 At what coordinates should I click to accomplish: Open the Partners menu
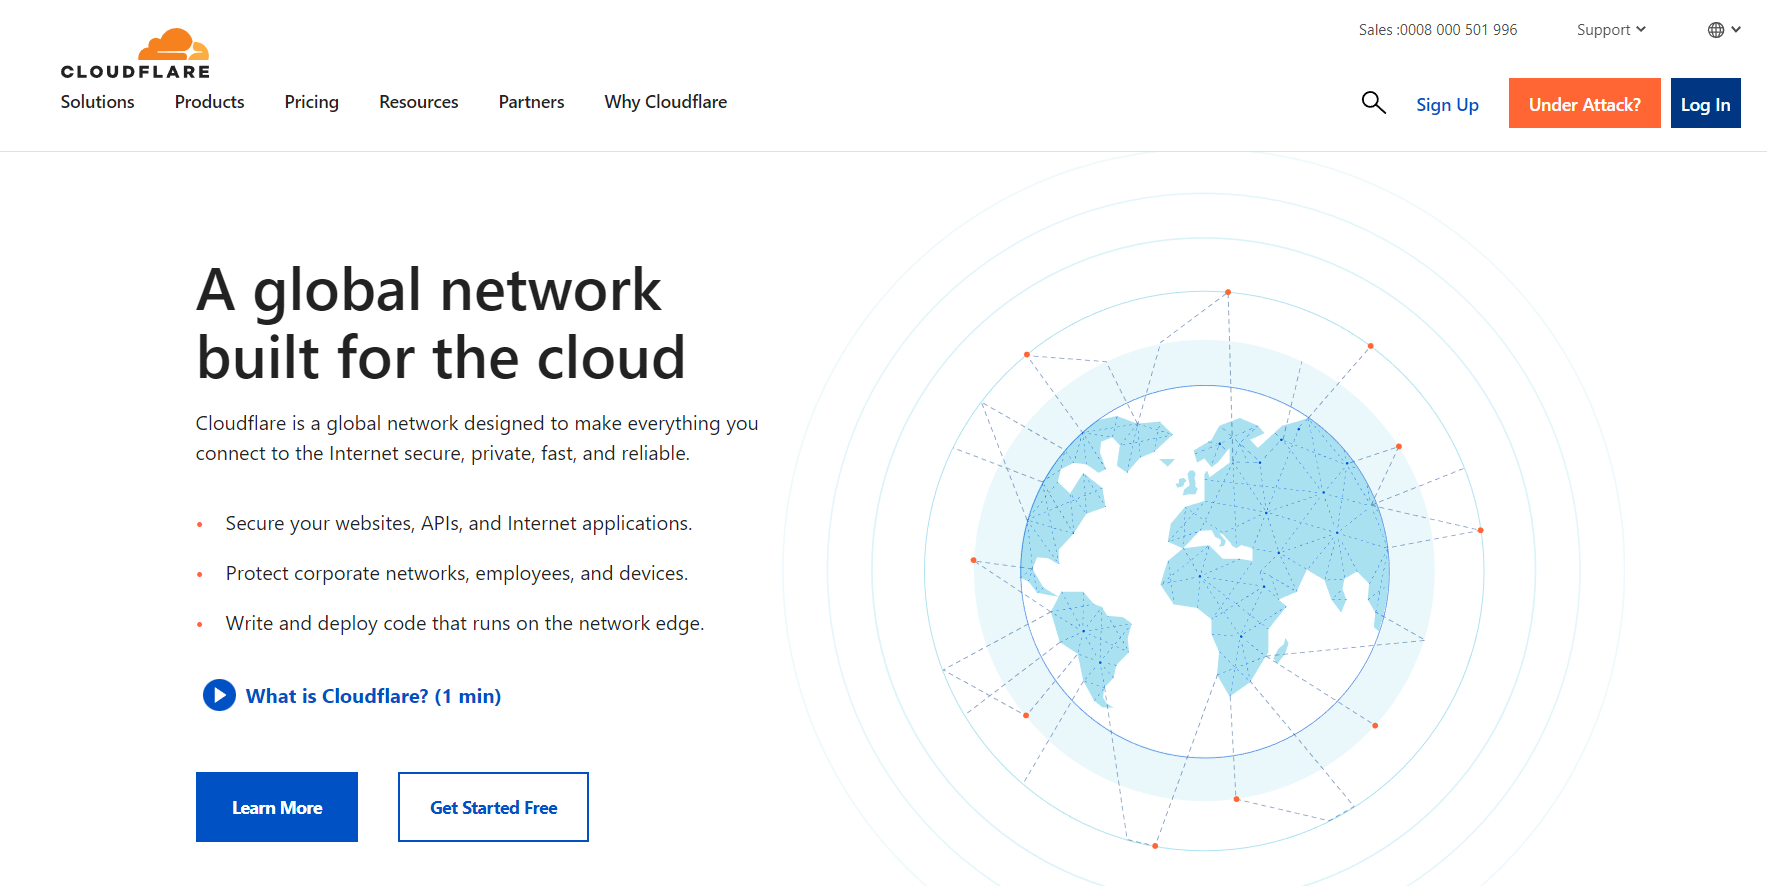531,102
